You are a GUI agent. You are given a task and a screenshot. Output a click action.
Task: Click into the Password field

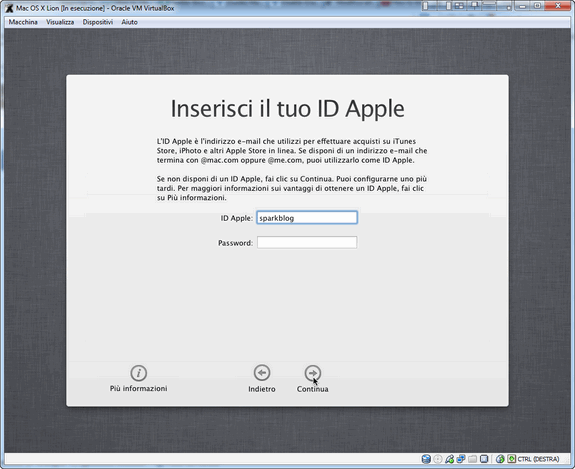307,242
